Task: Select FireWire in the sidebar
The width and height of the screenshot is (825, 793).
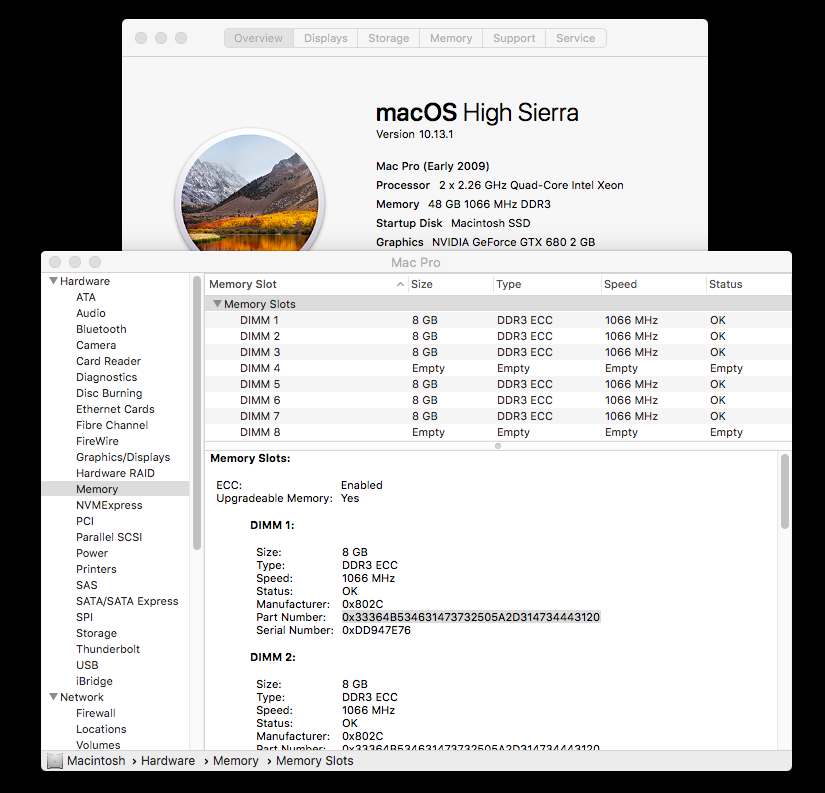Action: pyautogui.click(x=97, y=441)
